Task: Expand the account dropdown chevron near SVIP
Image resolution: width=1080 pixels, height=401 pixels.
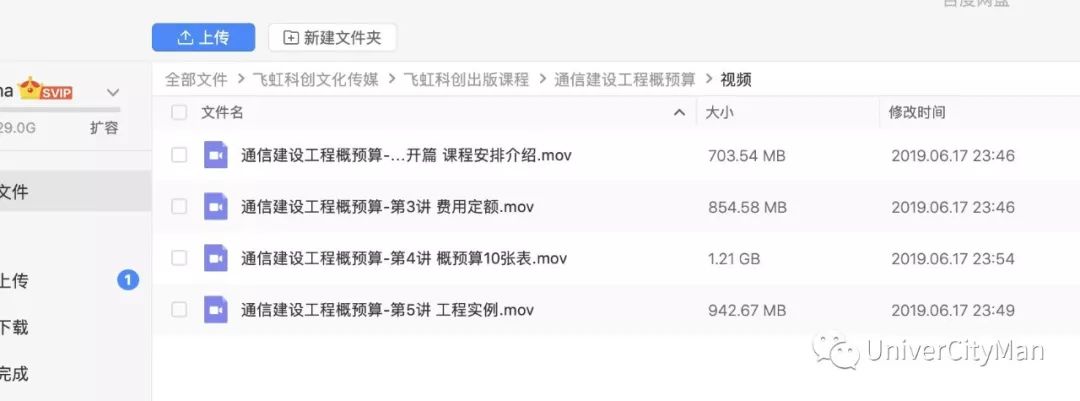Action: [114, 92]
